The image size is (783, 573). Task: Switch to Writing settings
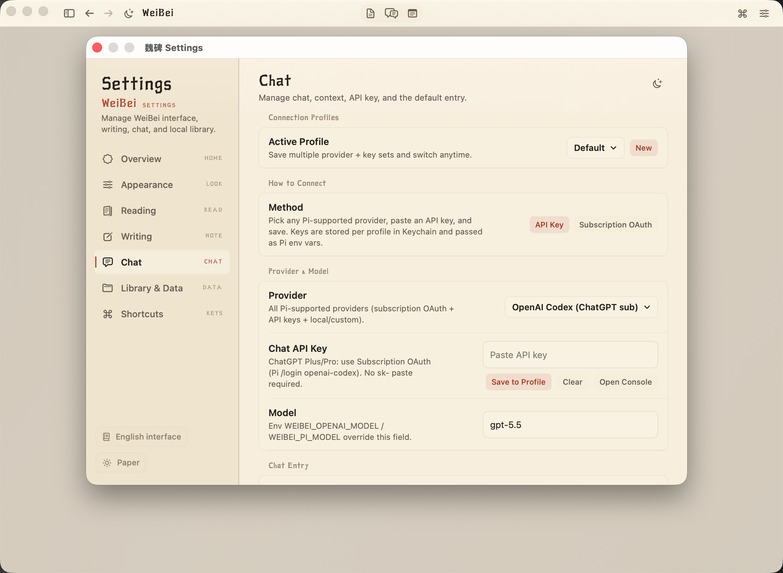(162, 237)
